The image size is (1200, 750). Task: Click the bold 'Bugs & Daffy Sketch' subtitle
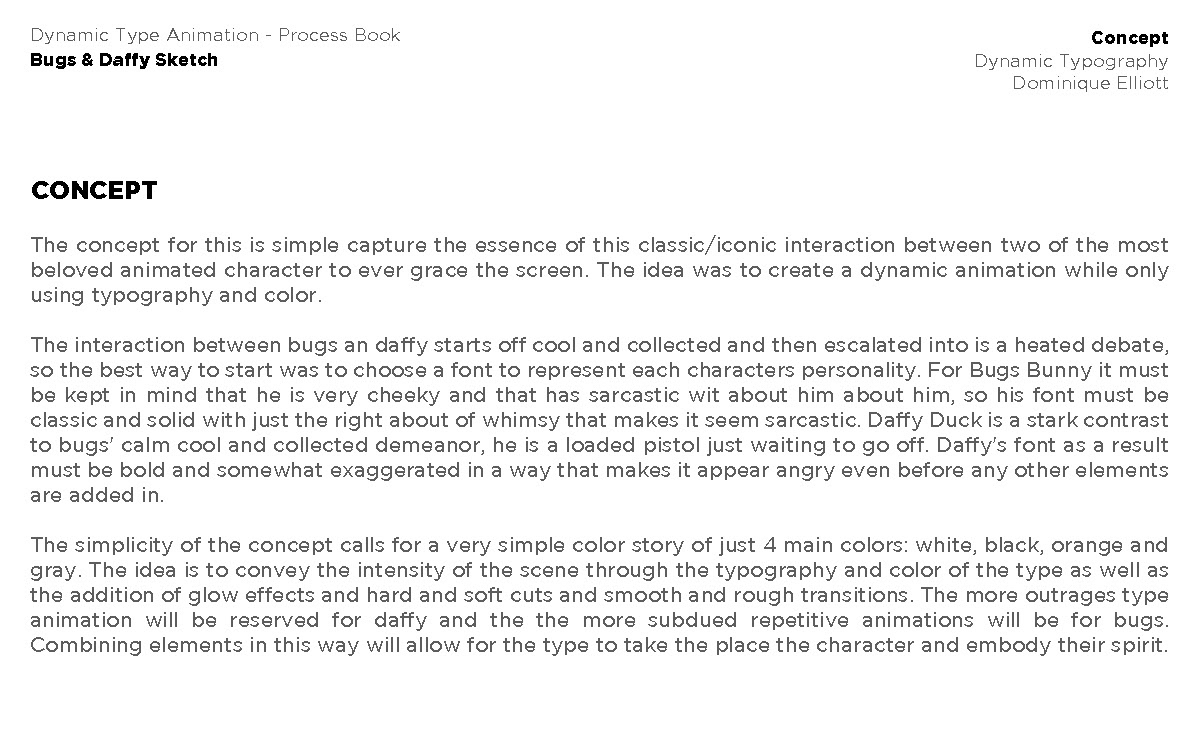coord(124,60)
